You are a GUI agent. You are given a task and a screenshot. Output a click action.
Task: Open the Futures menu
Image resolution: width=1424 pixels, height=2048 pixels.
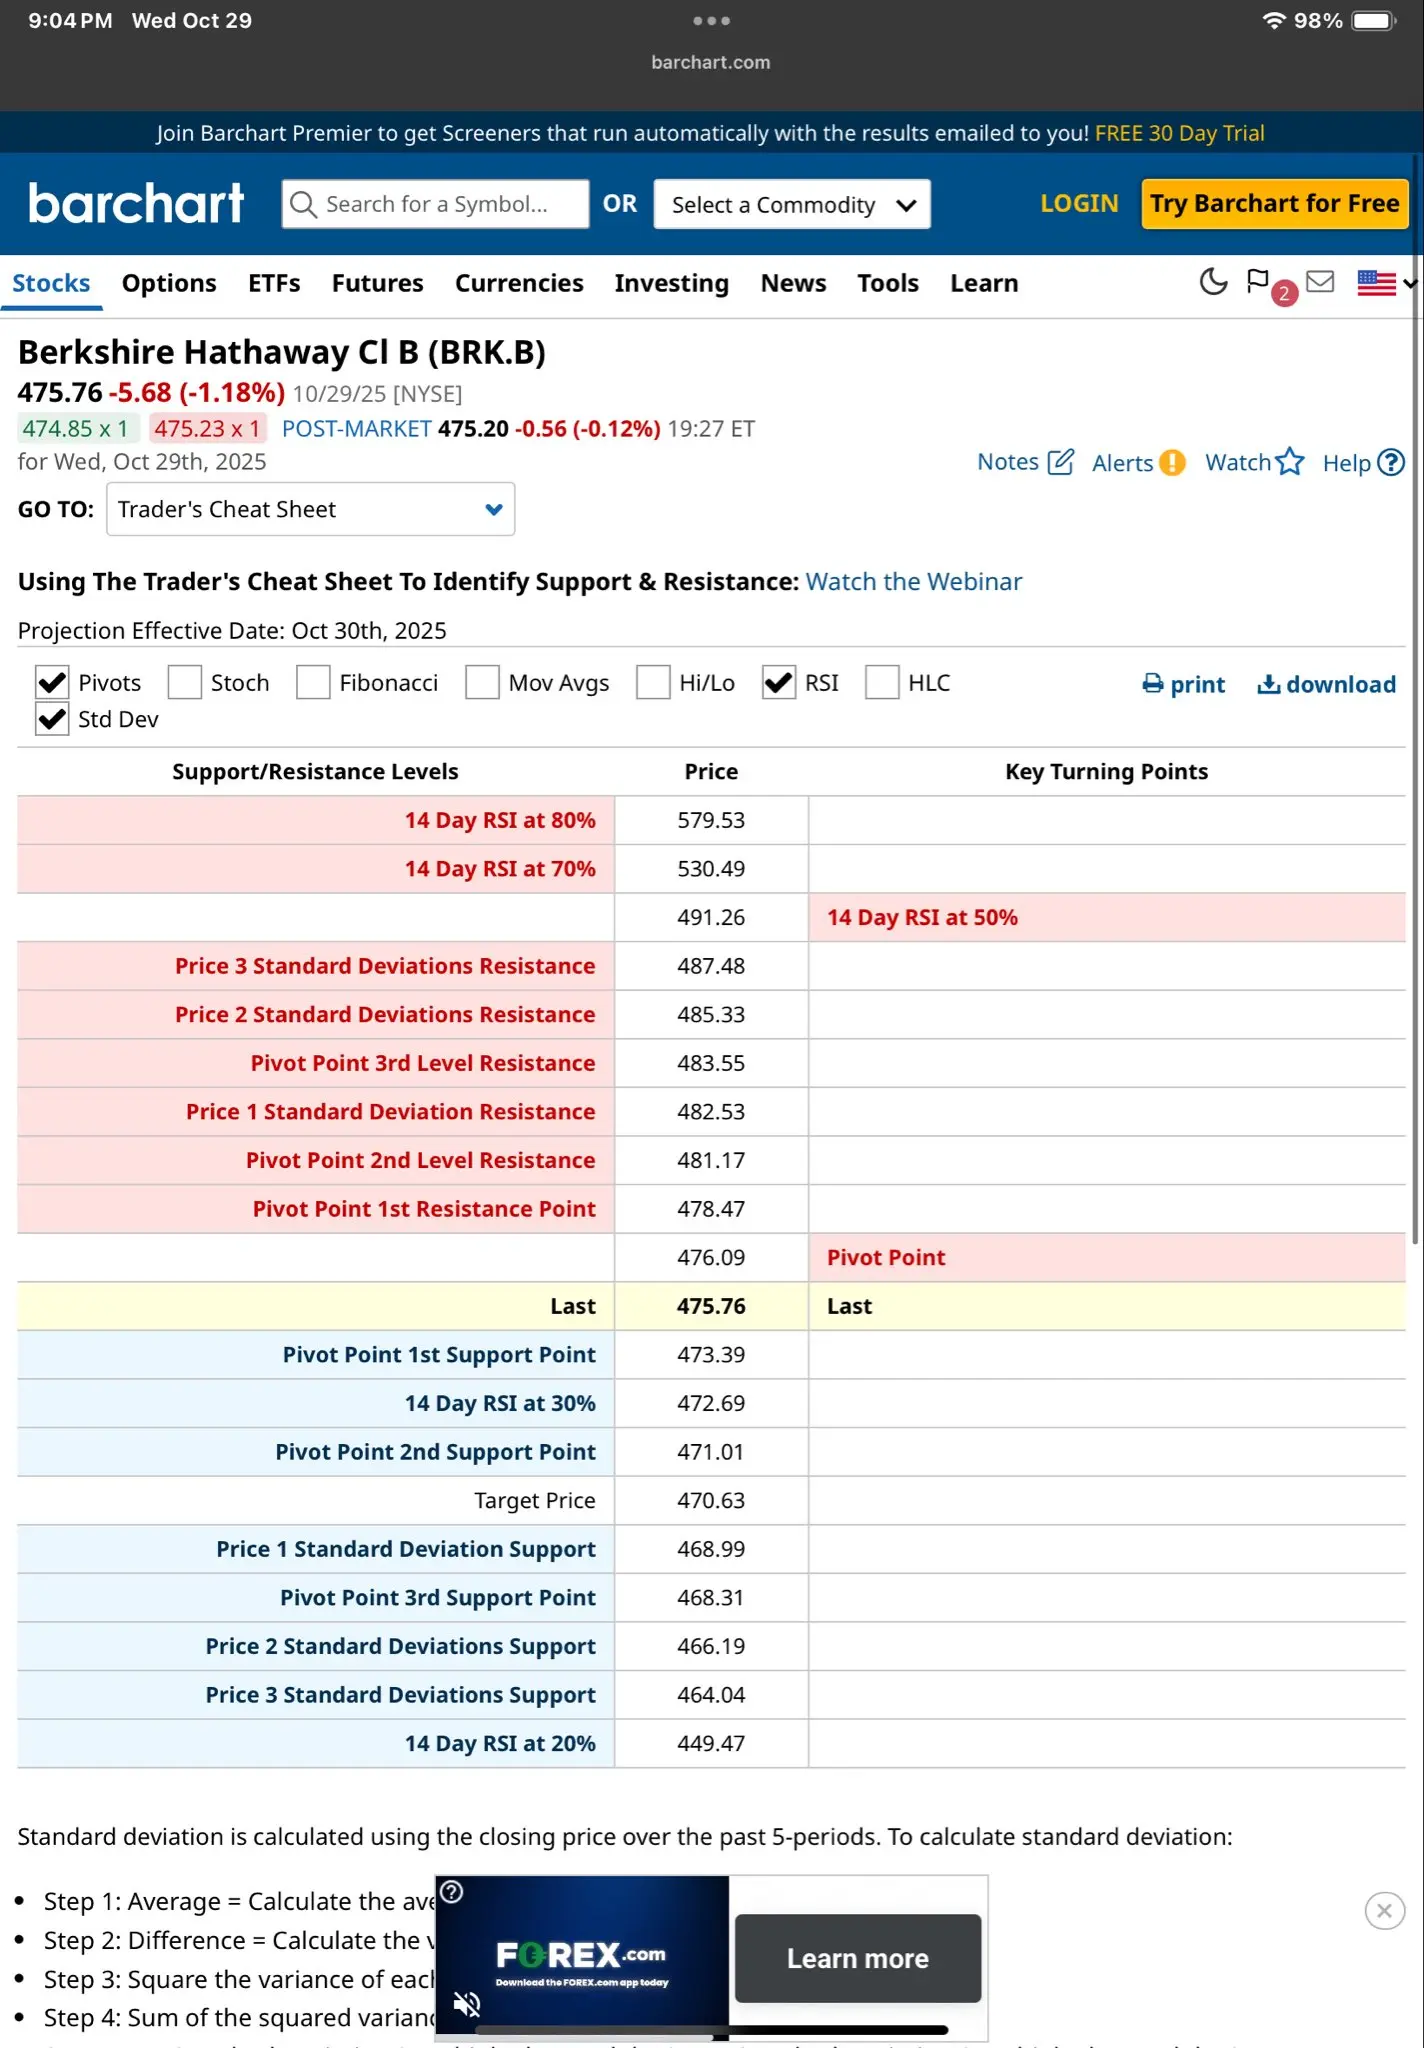pyautogui.click(x=378, y=283)
